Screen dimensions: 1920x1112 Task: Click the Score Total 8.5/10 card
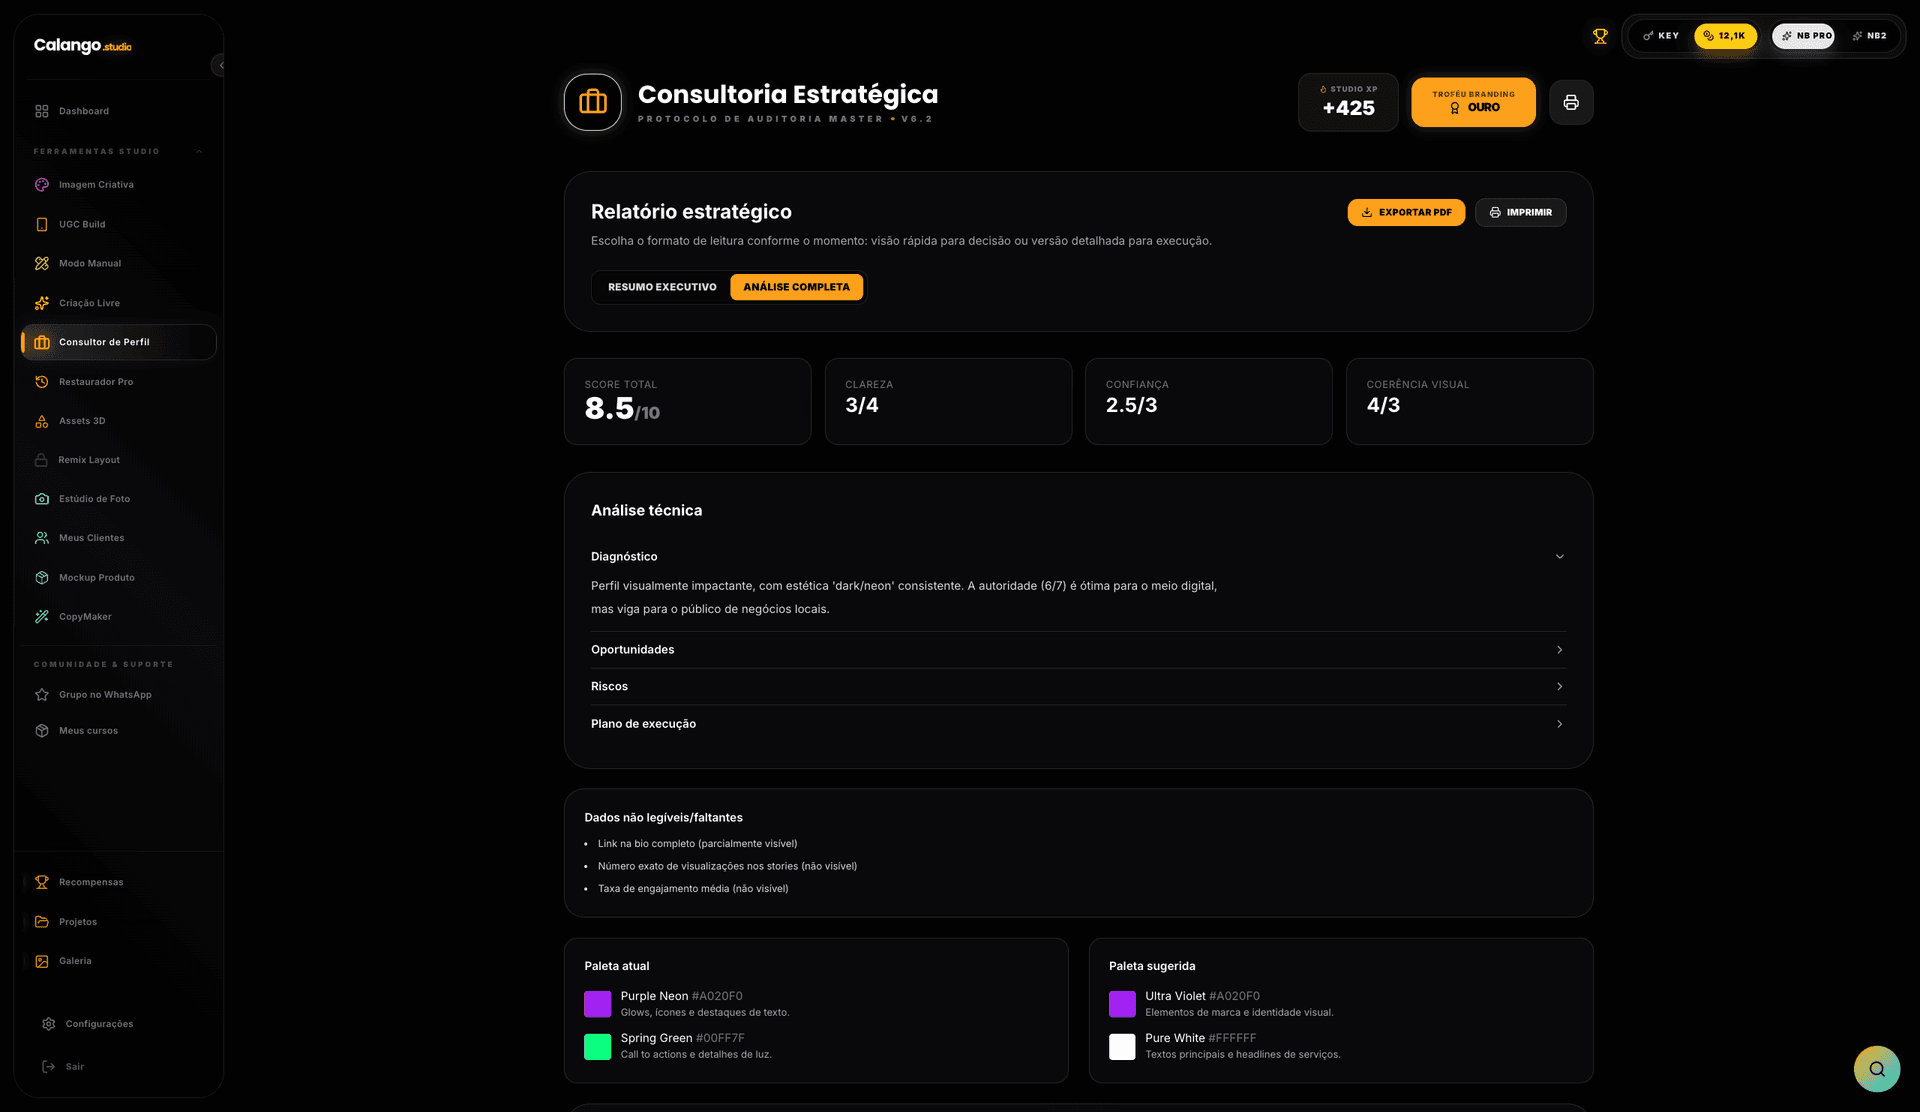687,401
